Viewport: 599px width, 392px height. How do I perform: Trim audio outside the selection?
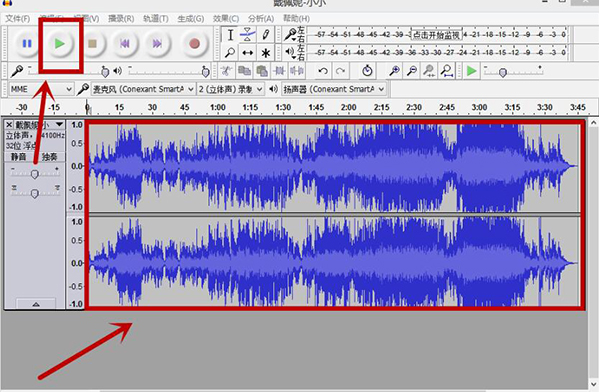pos(279,71)
